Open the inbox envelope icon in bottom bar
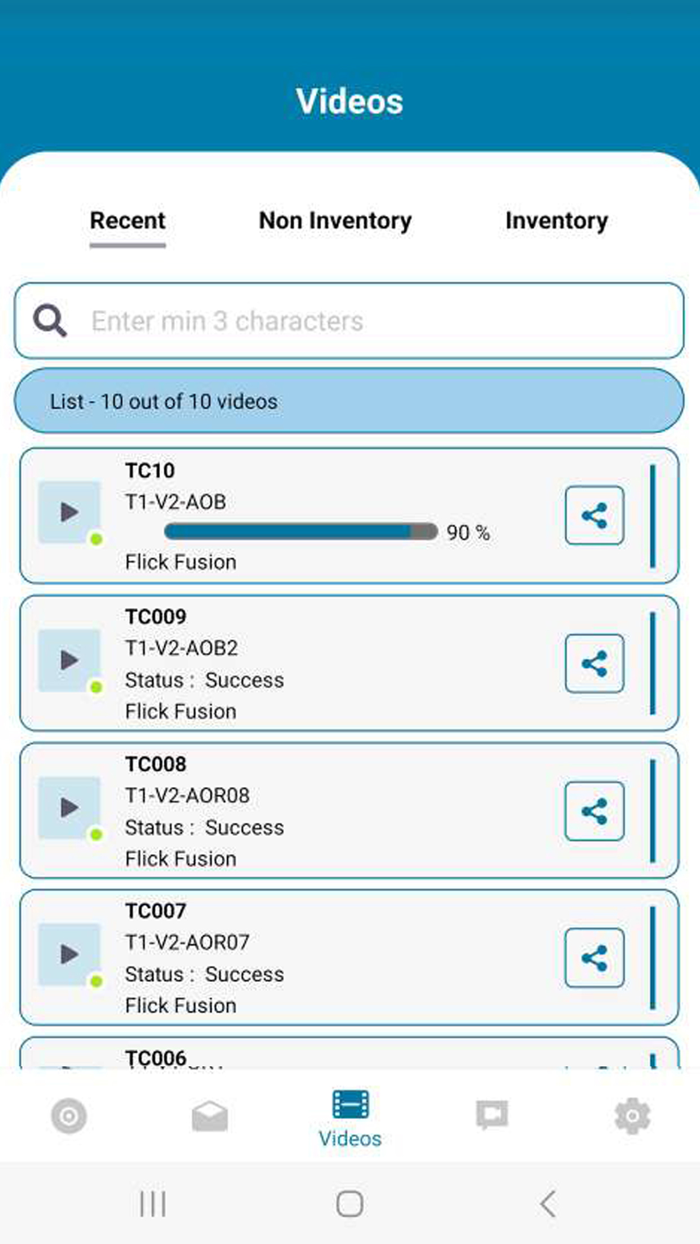 pos(209,1115)
